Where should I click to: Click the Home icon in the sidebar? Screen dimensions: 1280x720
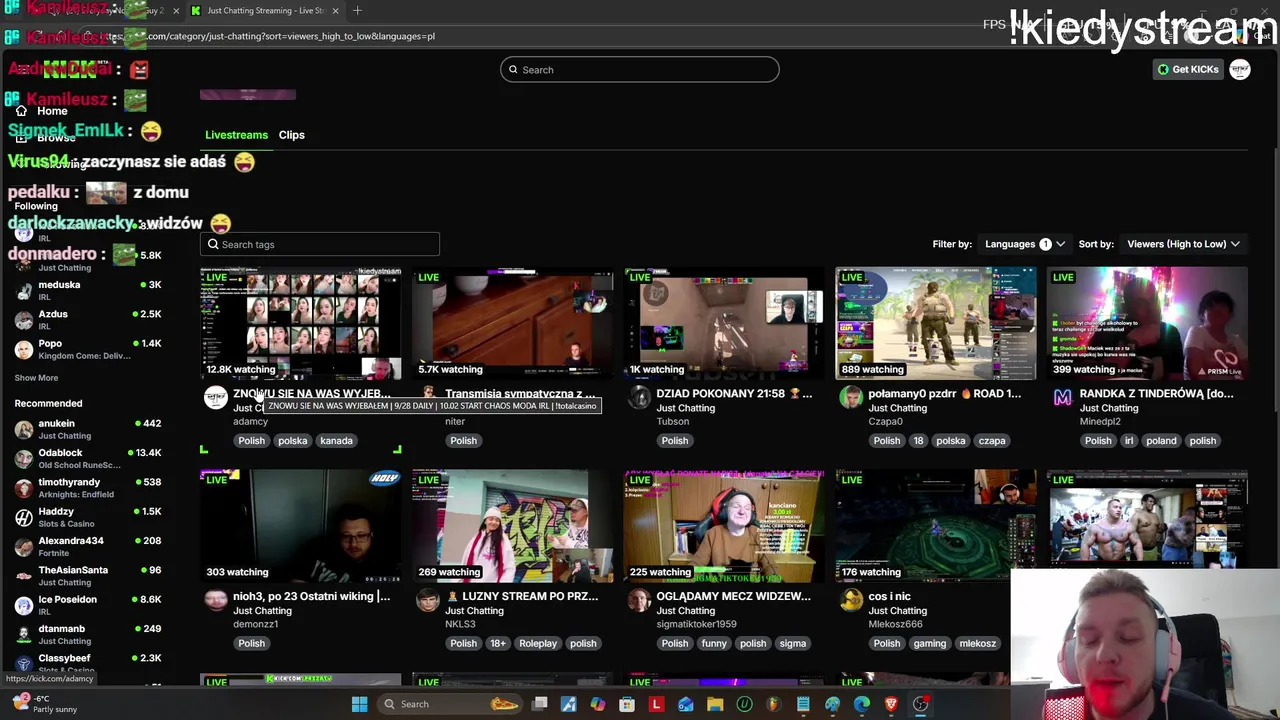pos(21,111)
